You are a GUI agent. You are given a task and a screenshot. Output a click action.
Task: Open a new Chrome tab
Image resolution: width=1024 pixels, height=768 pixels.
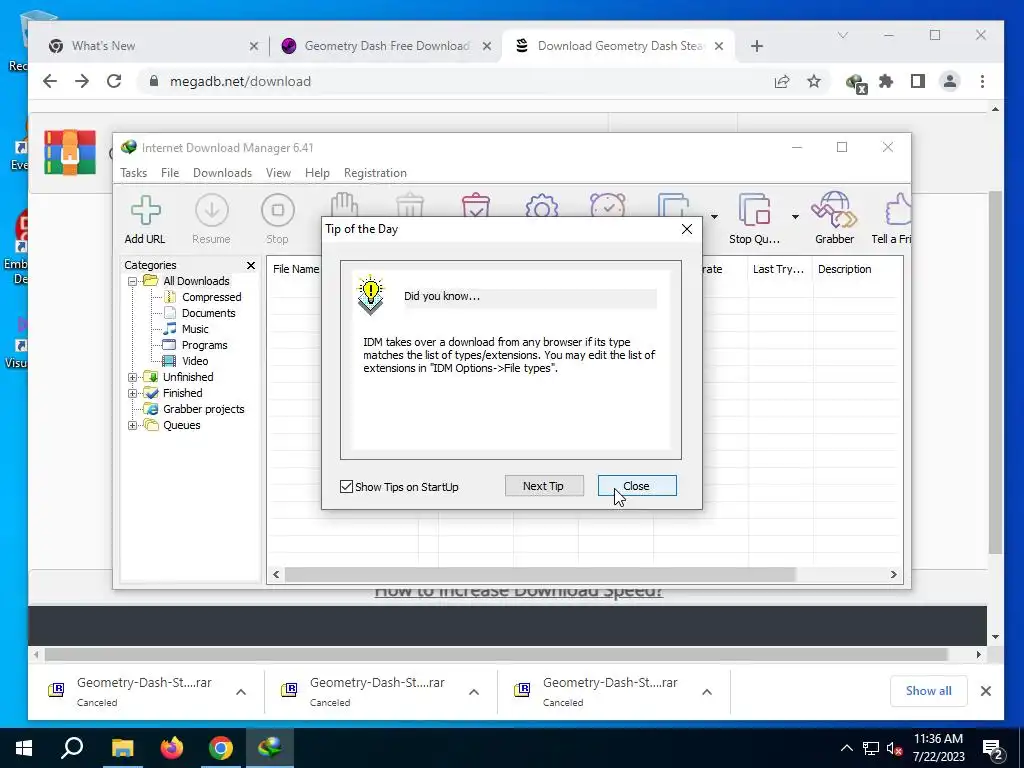coord(757,46)
